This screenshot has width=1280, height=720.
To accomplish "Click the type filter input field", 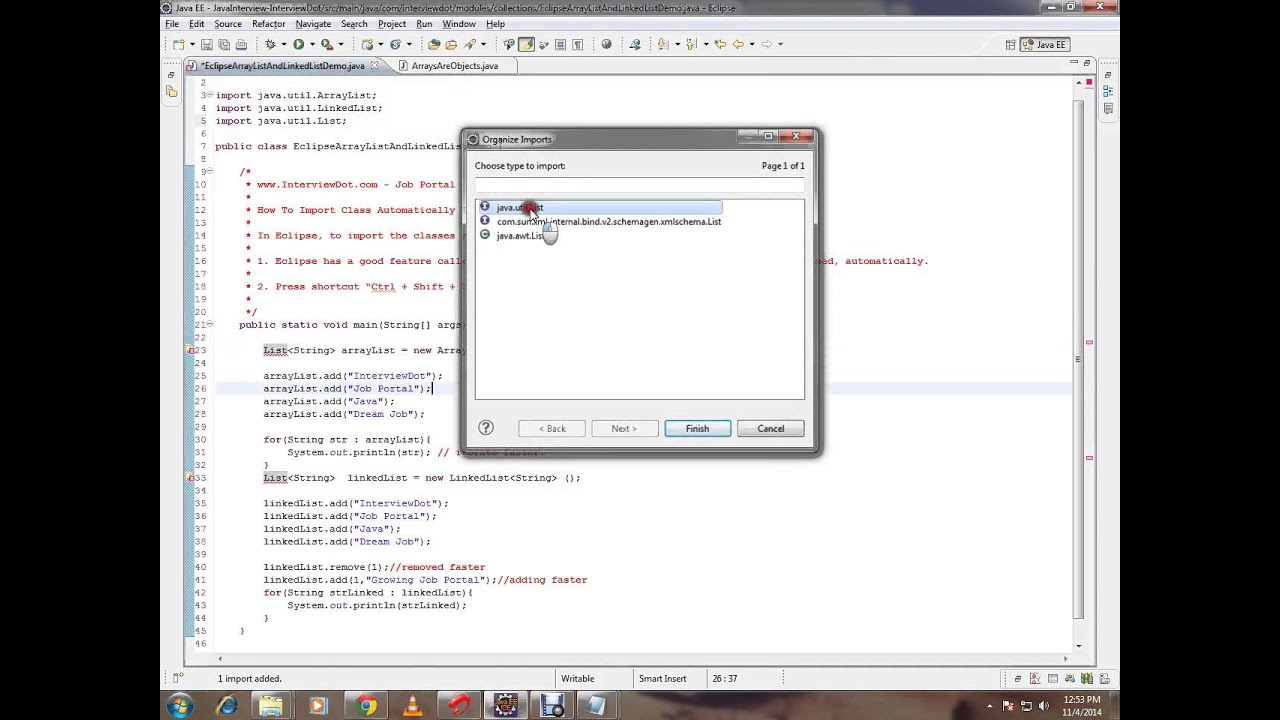I will coord(639,185).
